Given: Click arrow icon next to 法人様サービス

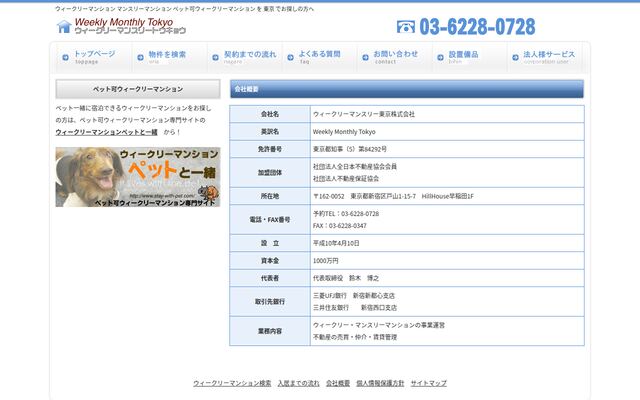Looking at the screenshot, I should 516,58.
